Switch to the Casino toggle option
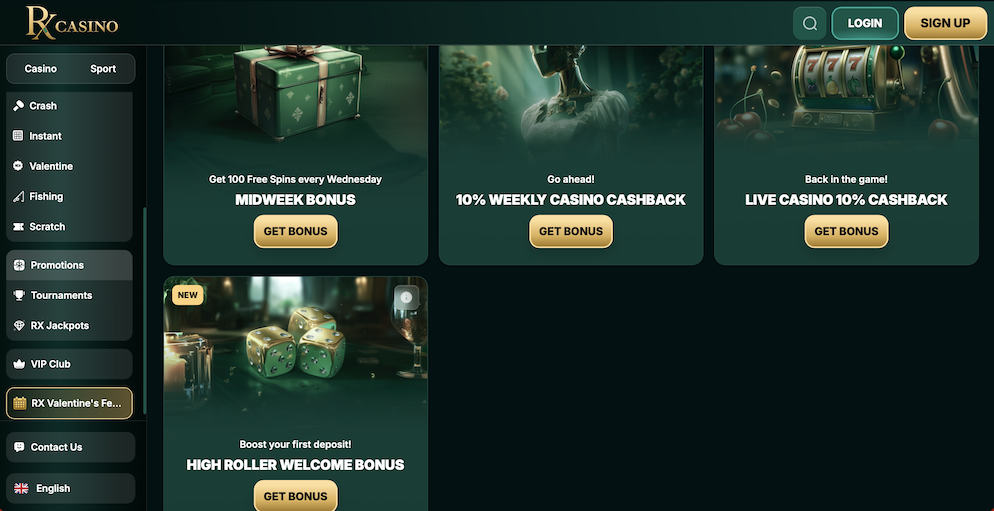The image size is (994, 511). coord(41,68)
